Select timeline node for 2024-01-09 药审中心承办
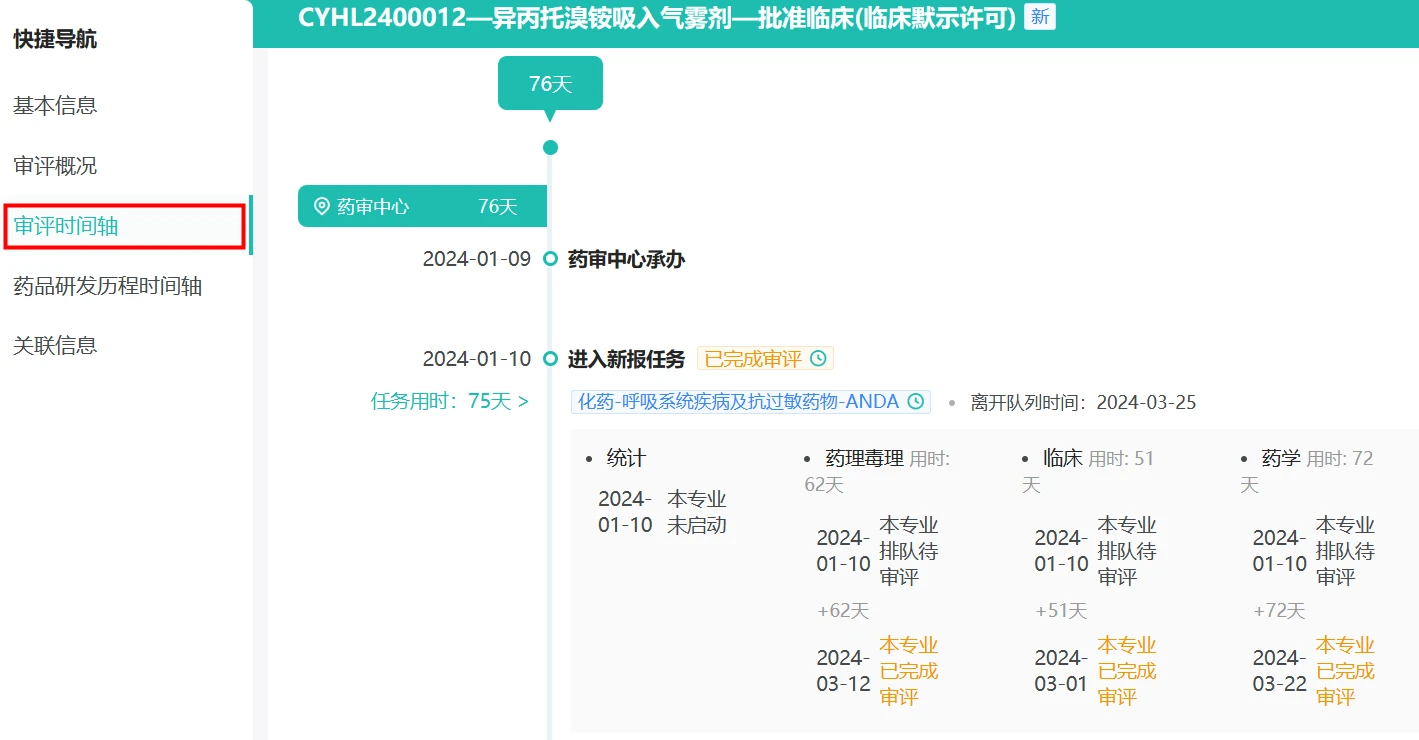1419x740 pixels. [550, 259]
